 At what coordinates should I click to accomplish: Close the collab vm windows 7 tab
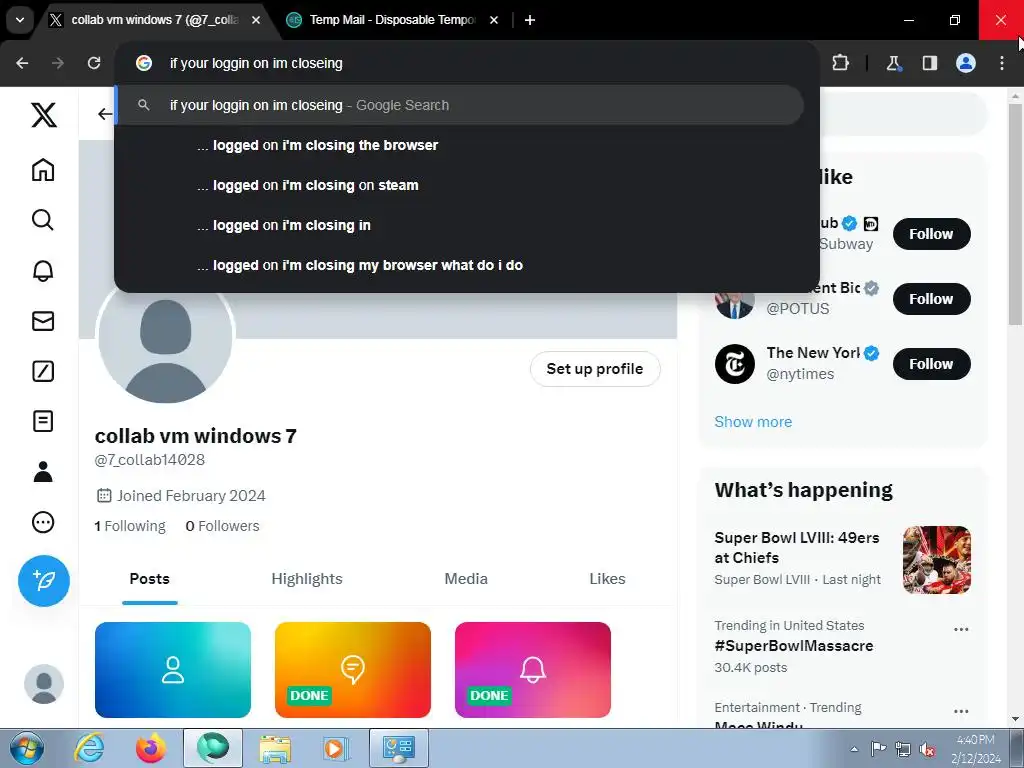click(x=256, y=20)
